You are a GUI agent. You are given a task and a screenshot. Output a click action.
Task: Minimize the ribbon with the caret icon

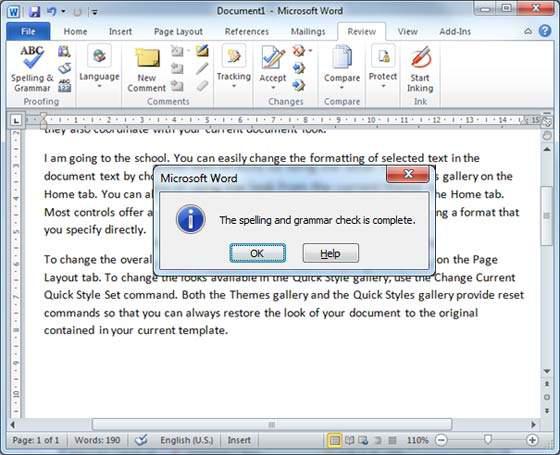pyautogui.click(x=528, y=31)
